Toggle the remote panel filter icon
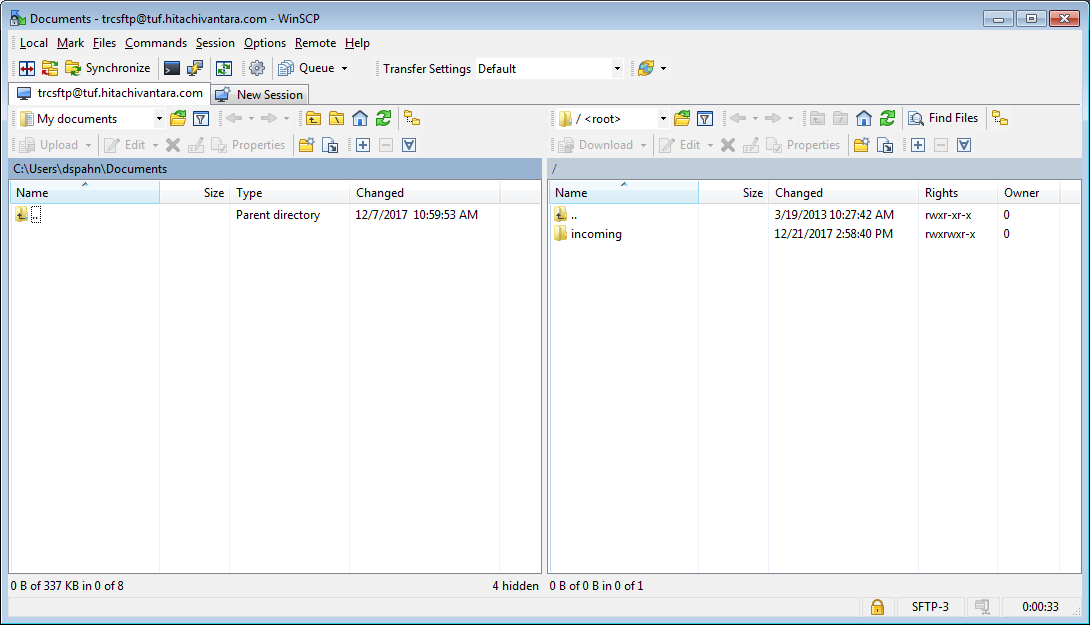The width and height of the screenshot is (1090, 625). coord(705,119)
